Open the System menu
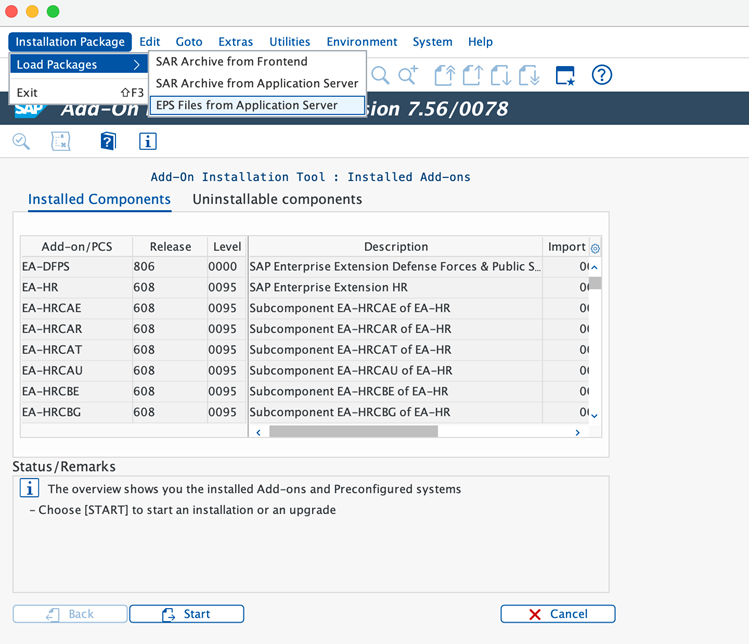The width and height of the screenshot is (749, 644). [432, 42]
